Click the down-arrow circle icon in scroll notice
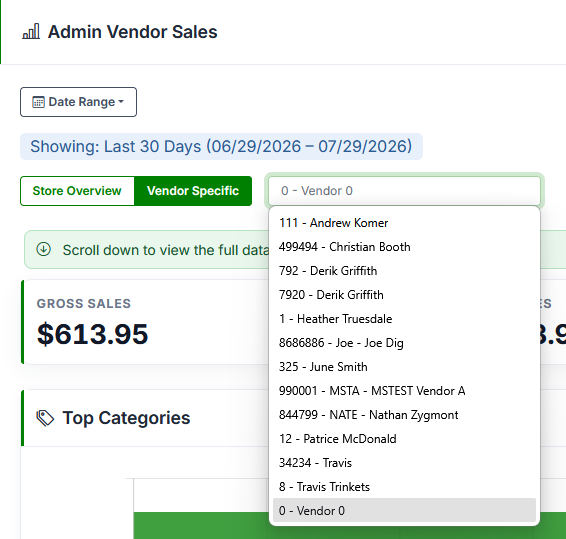This screenshot has height=539, width=566. click(x=44, y=249)
